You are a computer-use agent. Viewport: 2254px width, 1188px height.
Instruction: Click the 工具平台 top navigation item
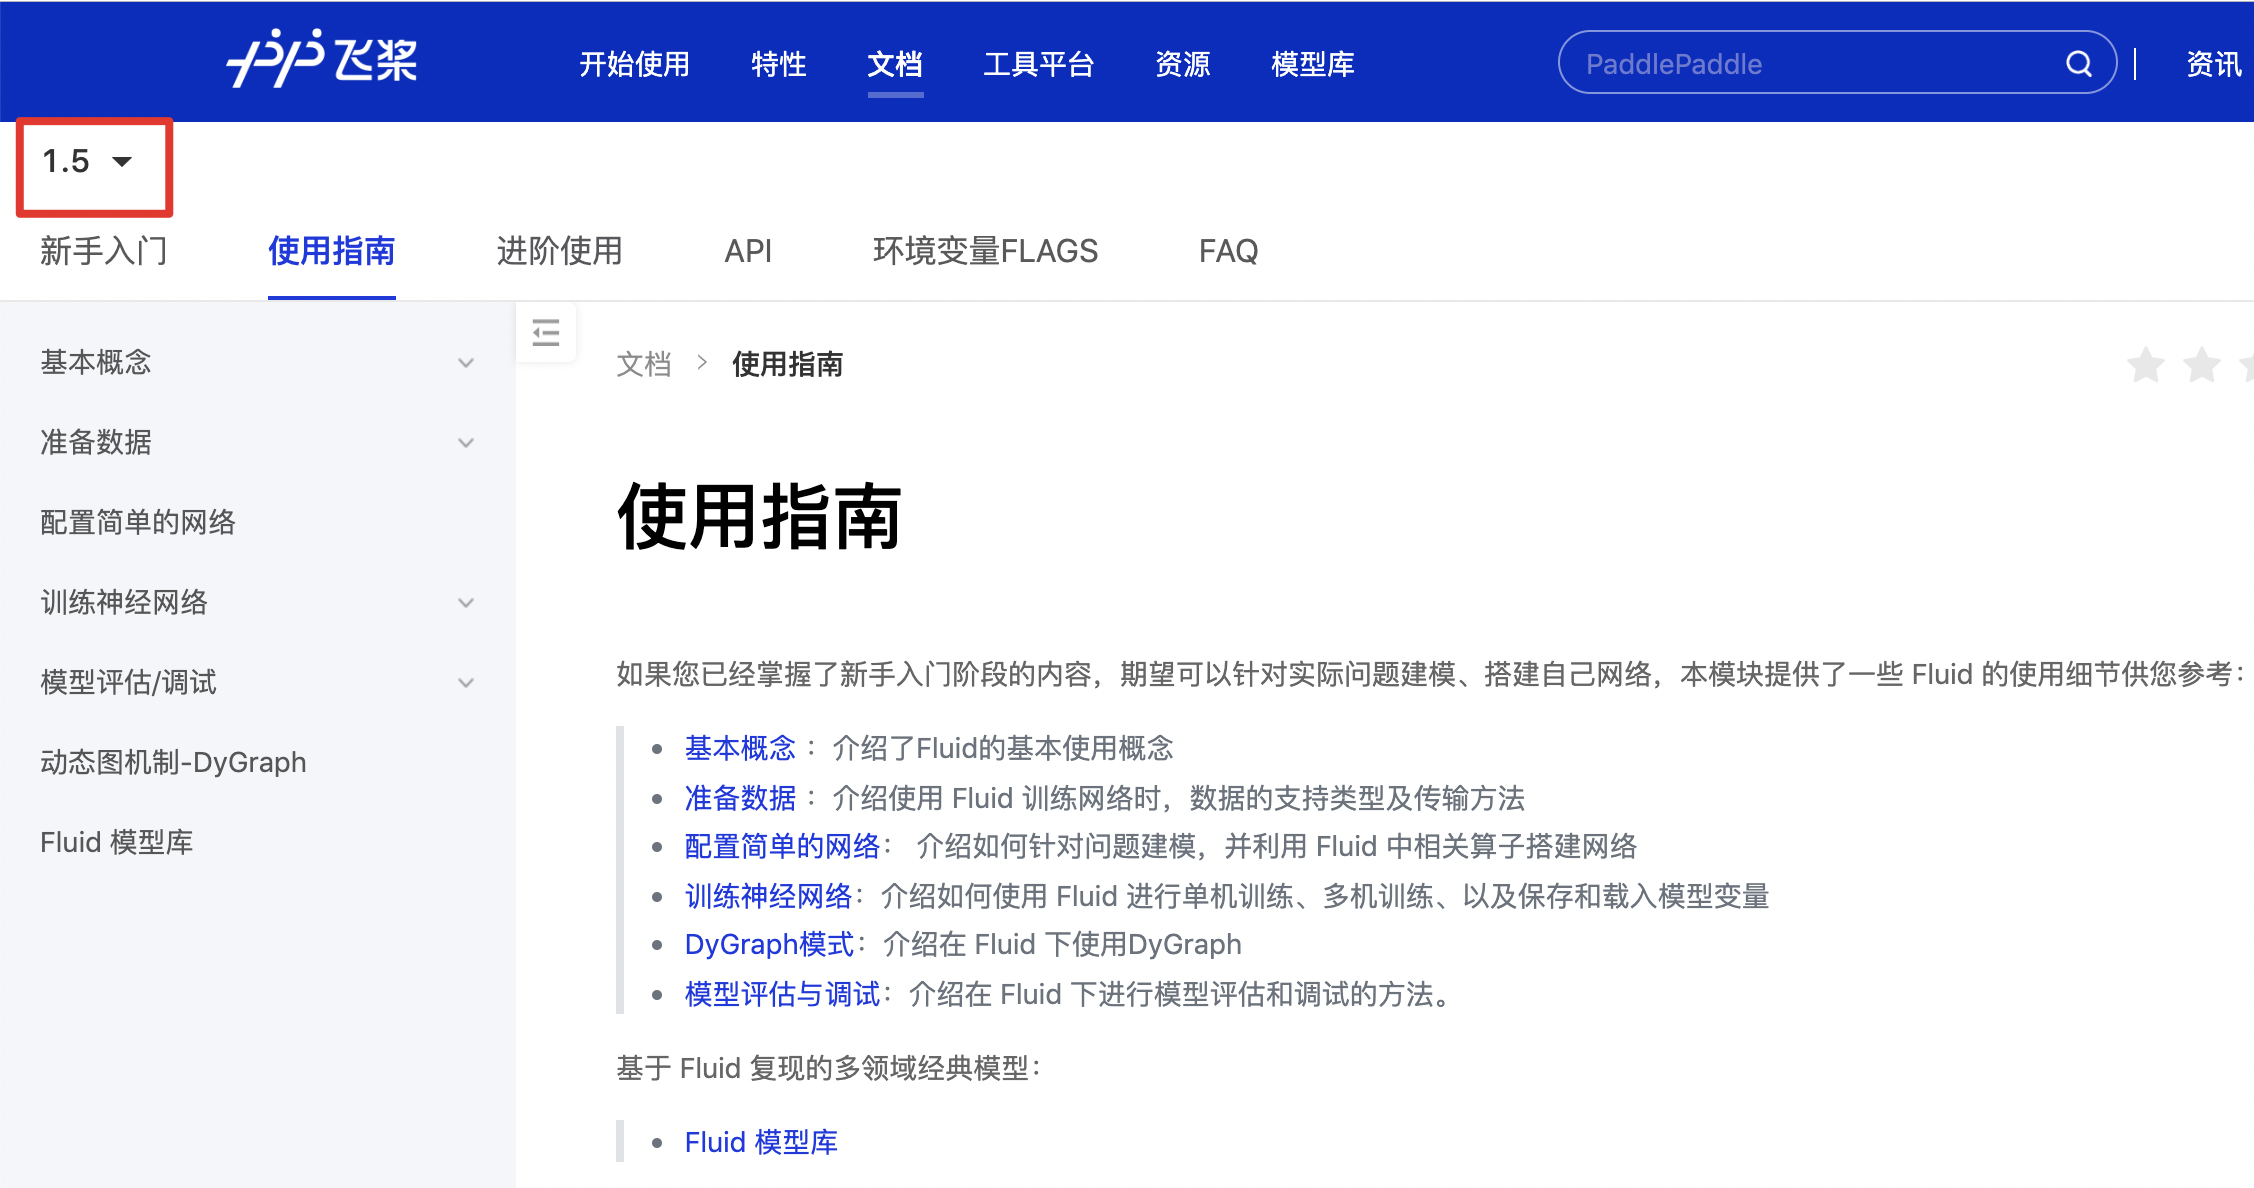pos(1038,64)
